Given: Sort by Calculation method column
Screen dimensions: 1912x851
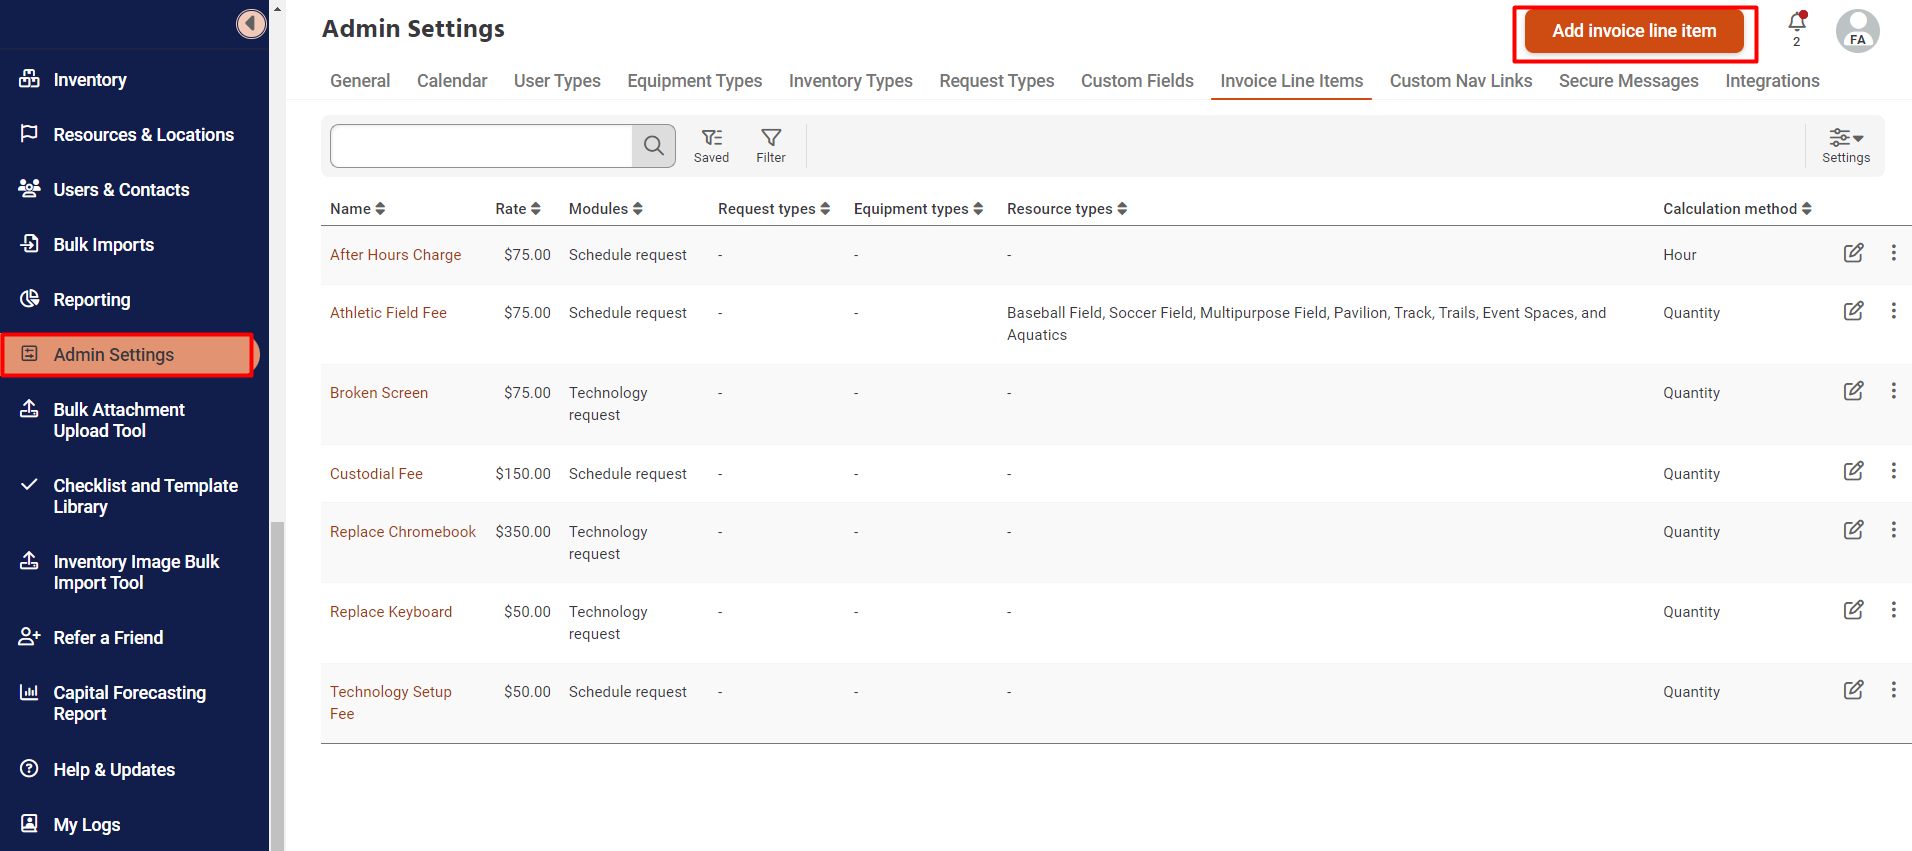Looking at the screenshot, I should point(1736,209).
